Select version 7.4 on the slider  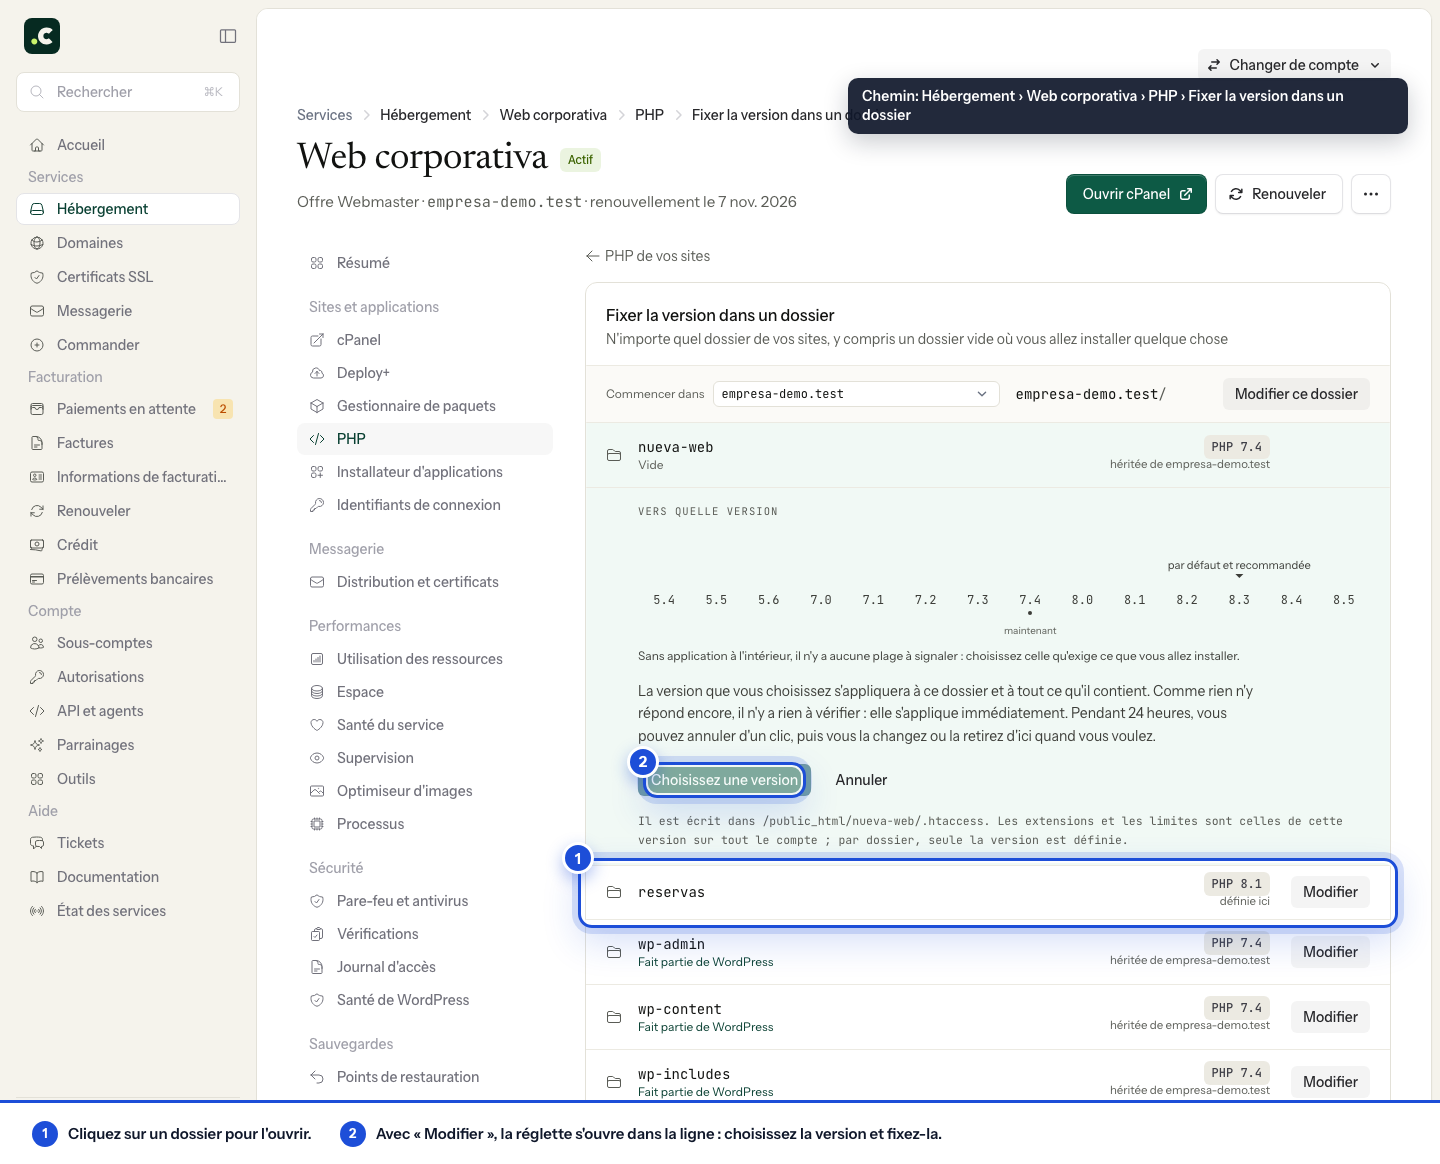click(1030, 600)
